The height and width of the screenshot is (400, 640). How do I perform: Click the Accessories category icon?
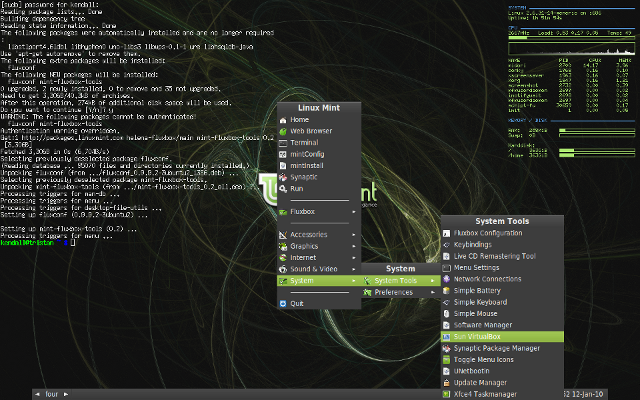click(283, 235)
